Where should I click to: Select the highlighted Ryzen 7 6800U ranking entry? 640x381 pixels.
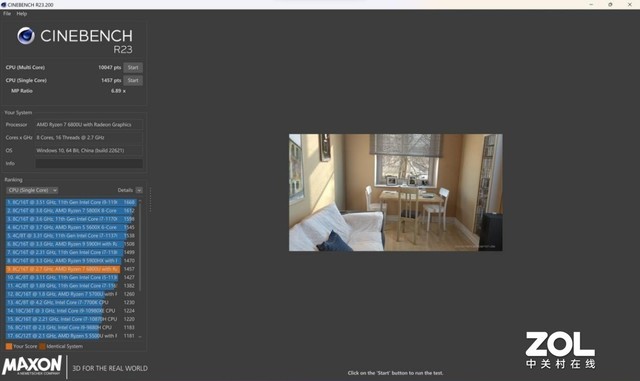click(x=70, y=269)
